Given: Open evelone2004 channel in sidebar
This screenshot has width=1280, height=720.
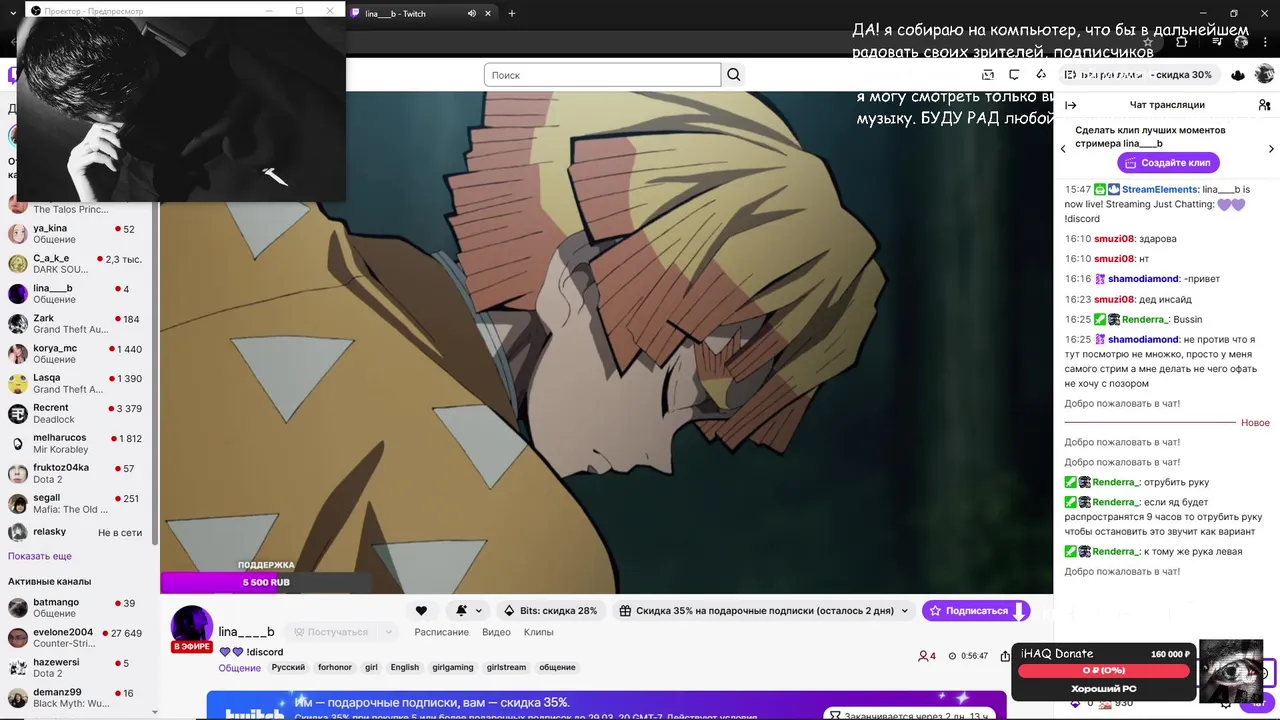Looking at the screenshot, I should coord(77,638).
